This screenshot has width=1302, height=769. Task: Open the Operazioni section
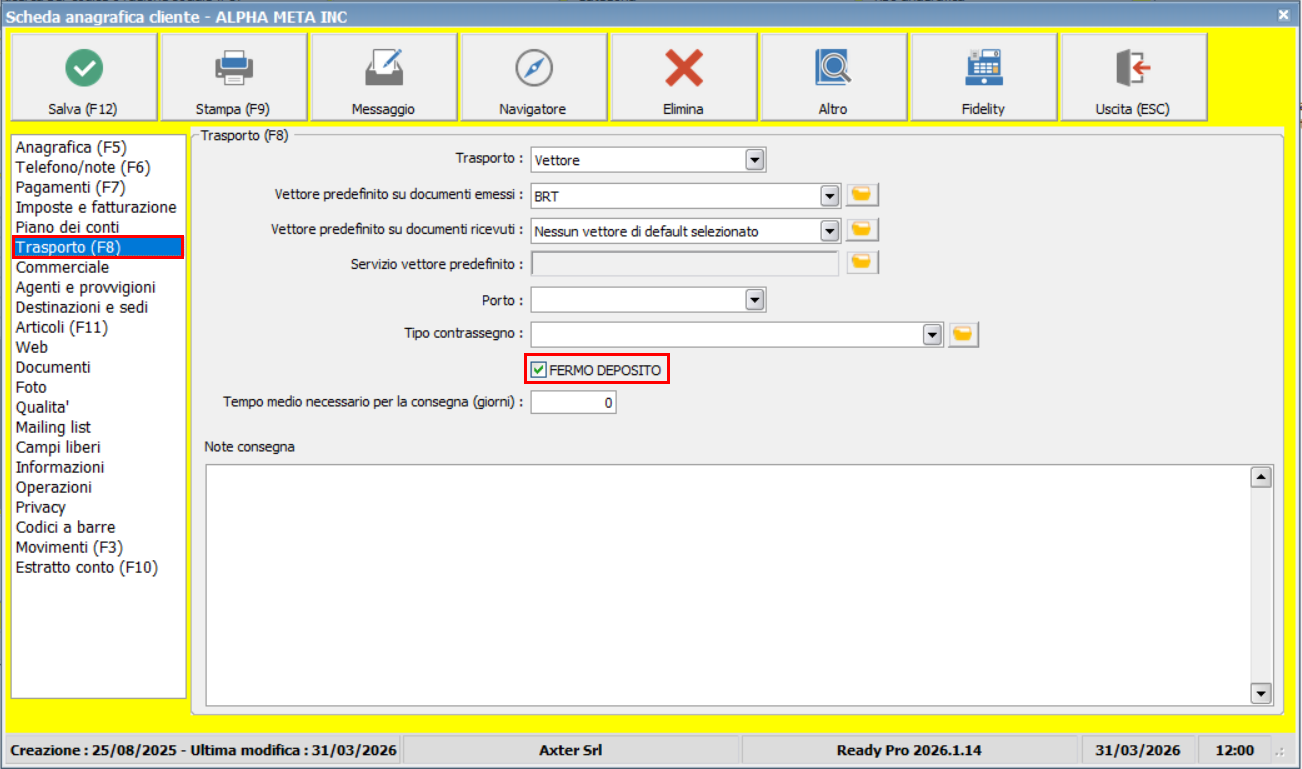pos(98,487)
